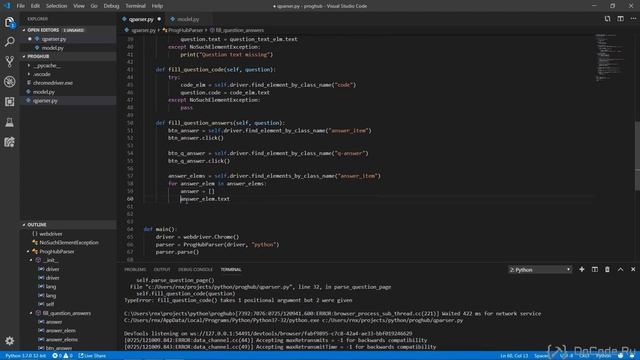Collapse ProgHubParser in the outline
The image size is (640, 360).
[x=29, y=251]
